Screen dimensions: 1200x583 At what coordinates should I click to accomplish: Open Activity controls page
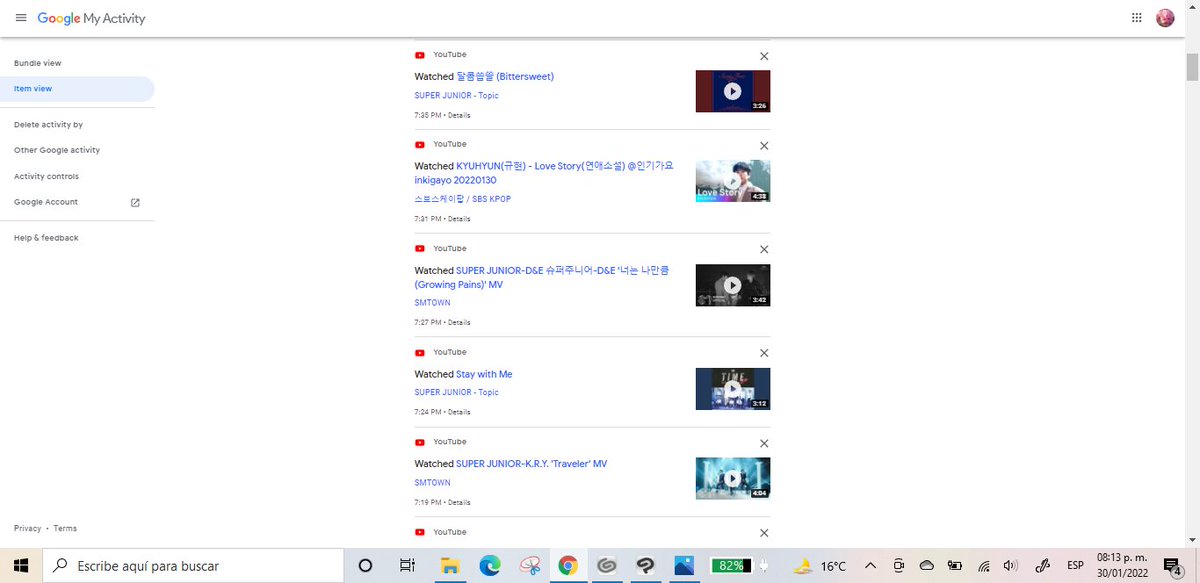[x=46, y=176]
